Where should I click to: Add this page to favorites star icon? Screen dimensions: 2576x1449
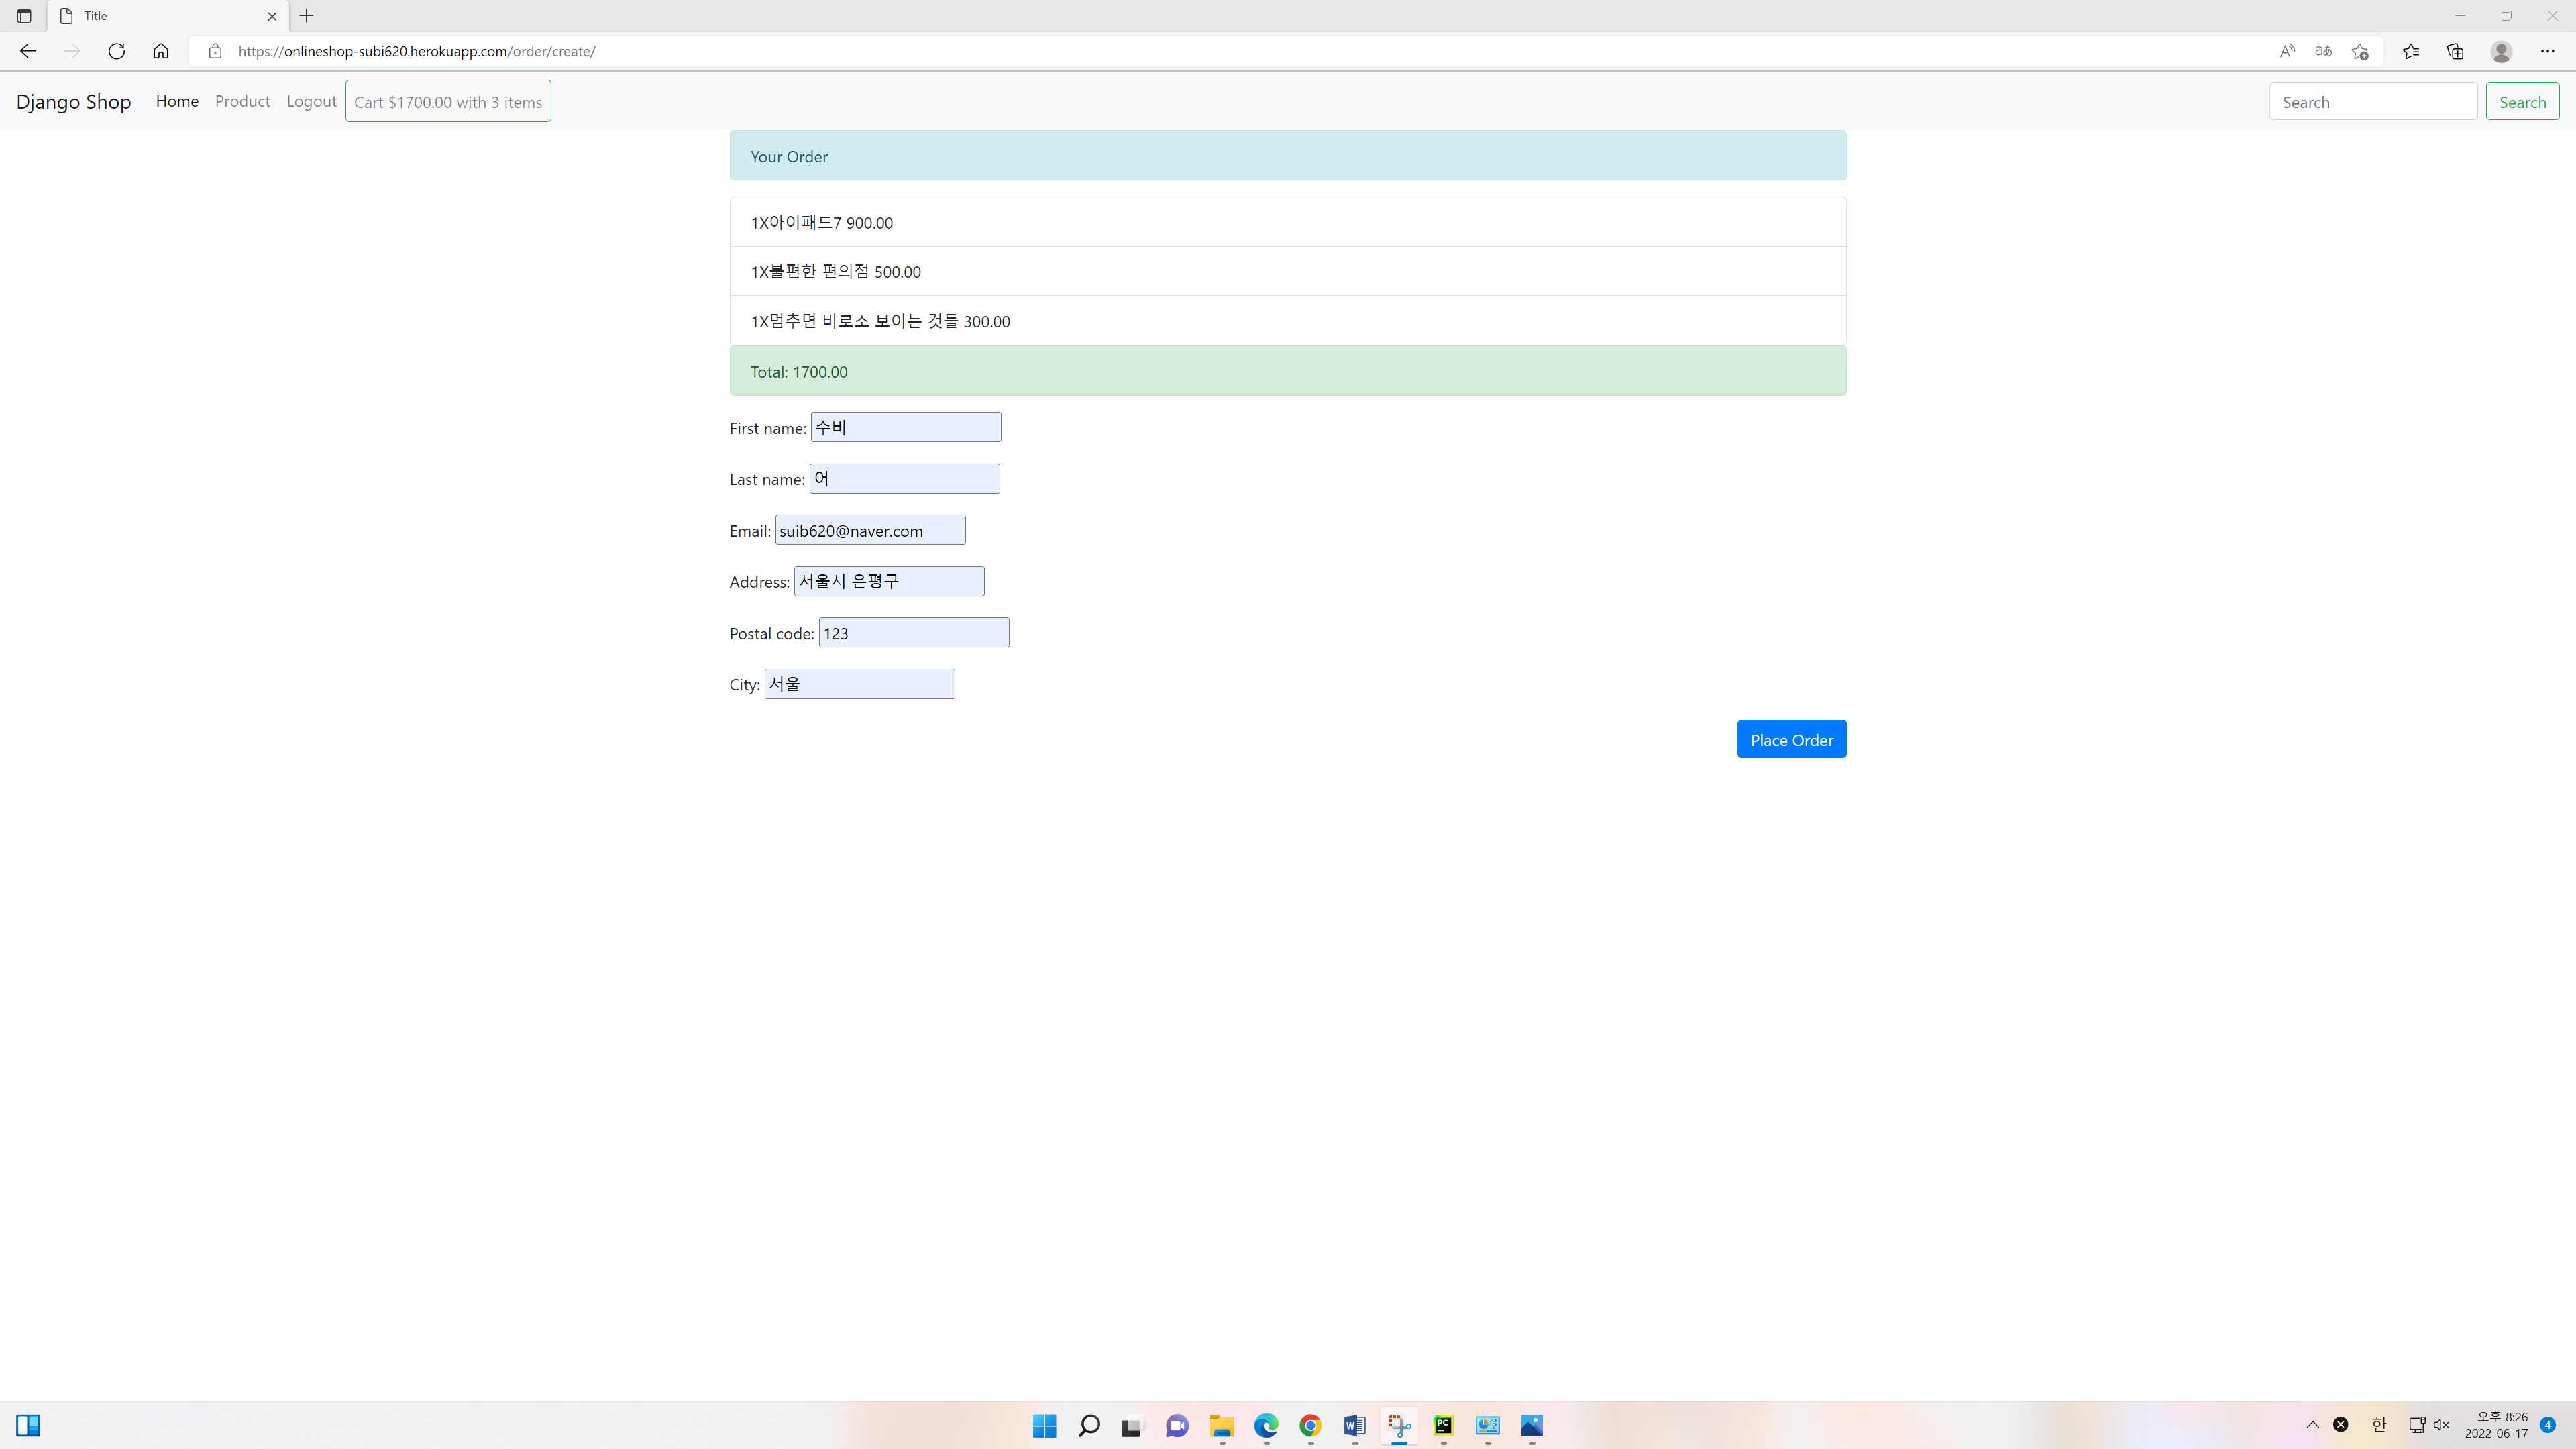2360,51
